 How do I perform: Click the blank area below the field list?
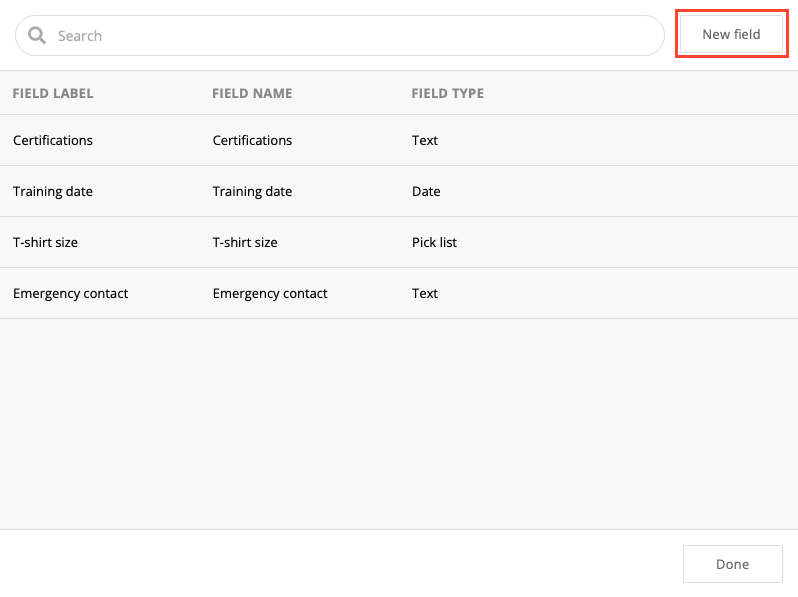click(x=400, y=420)
